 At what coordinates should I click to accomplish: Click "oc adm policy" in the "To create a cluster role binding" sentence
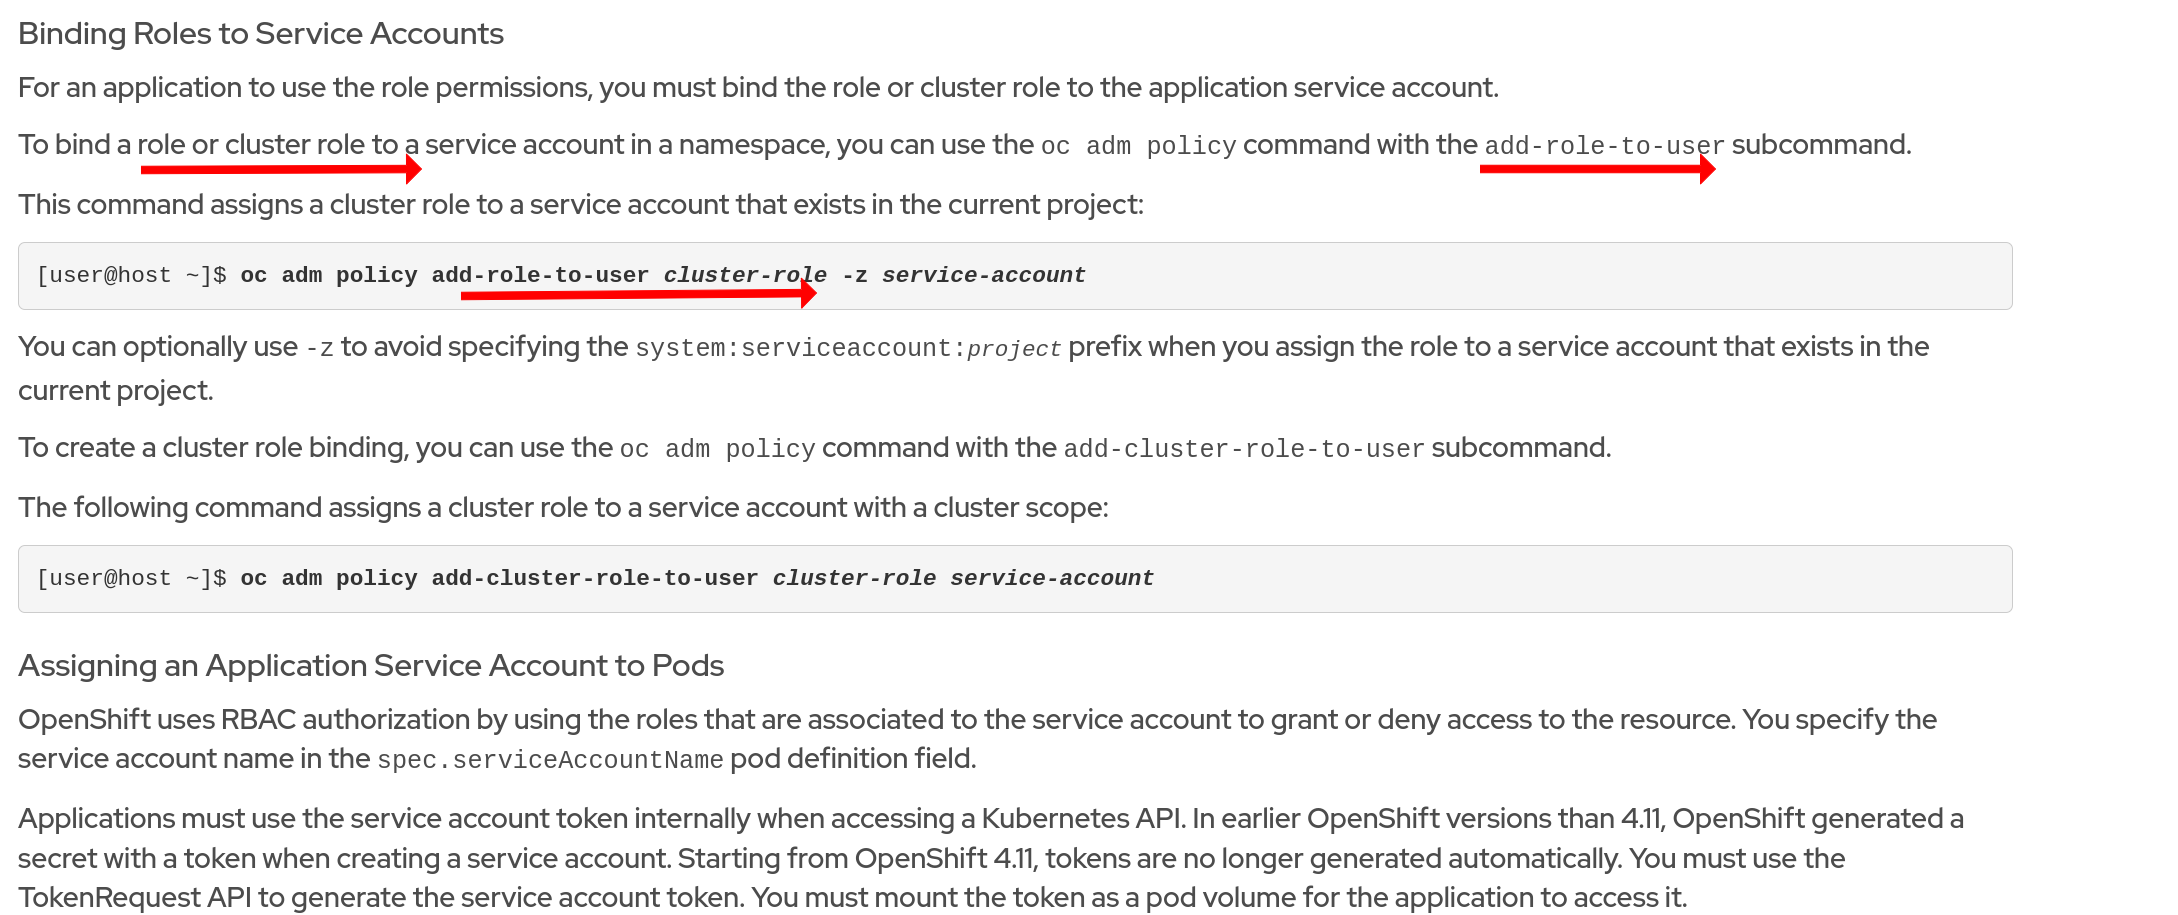coord(717,449)
